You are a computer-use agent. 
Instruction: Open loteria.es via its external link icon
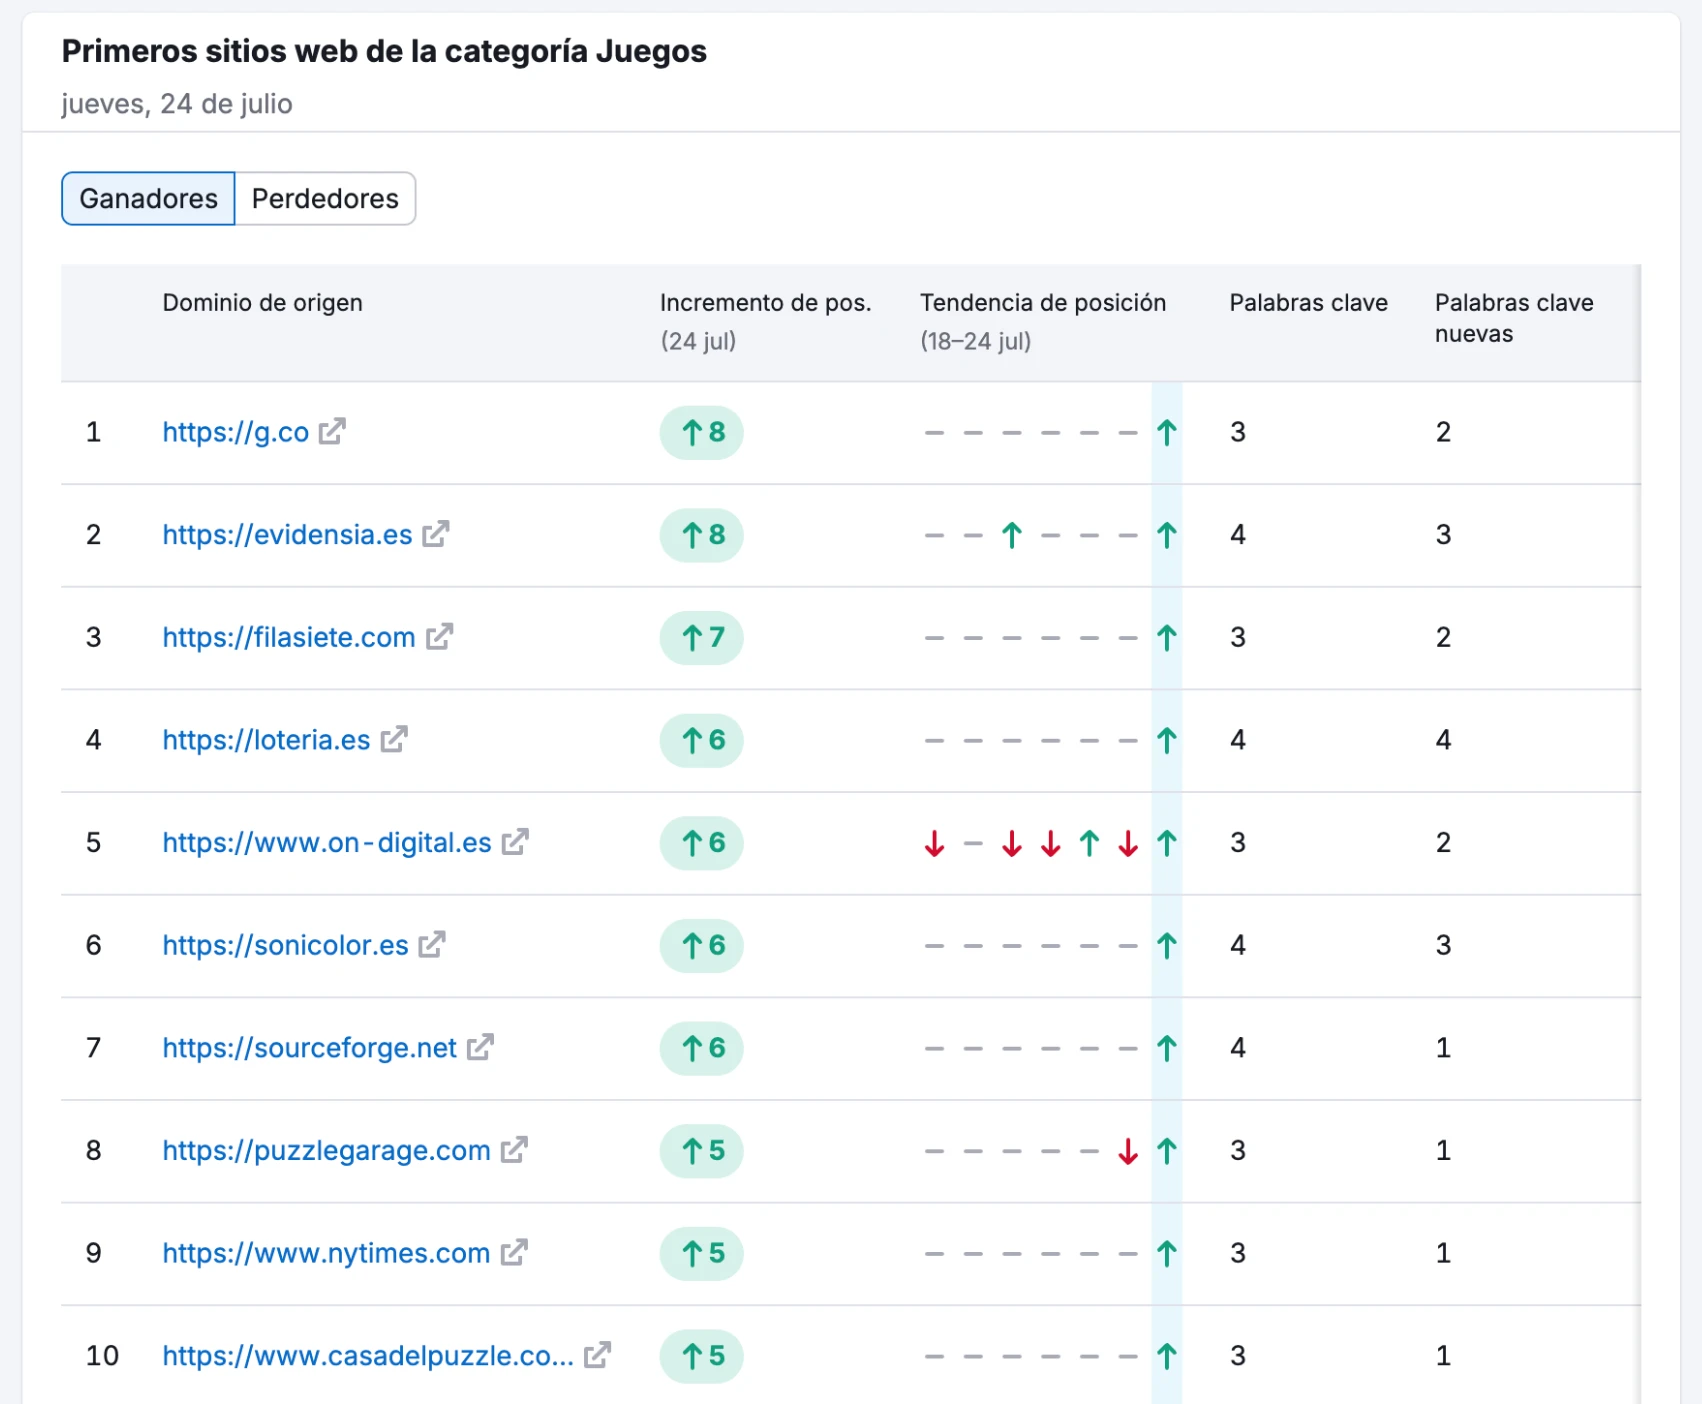[396, 740]
